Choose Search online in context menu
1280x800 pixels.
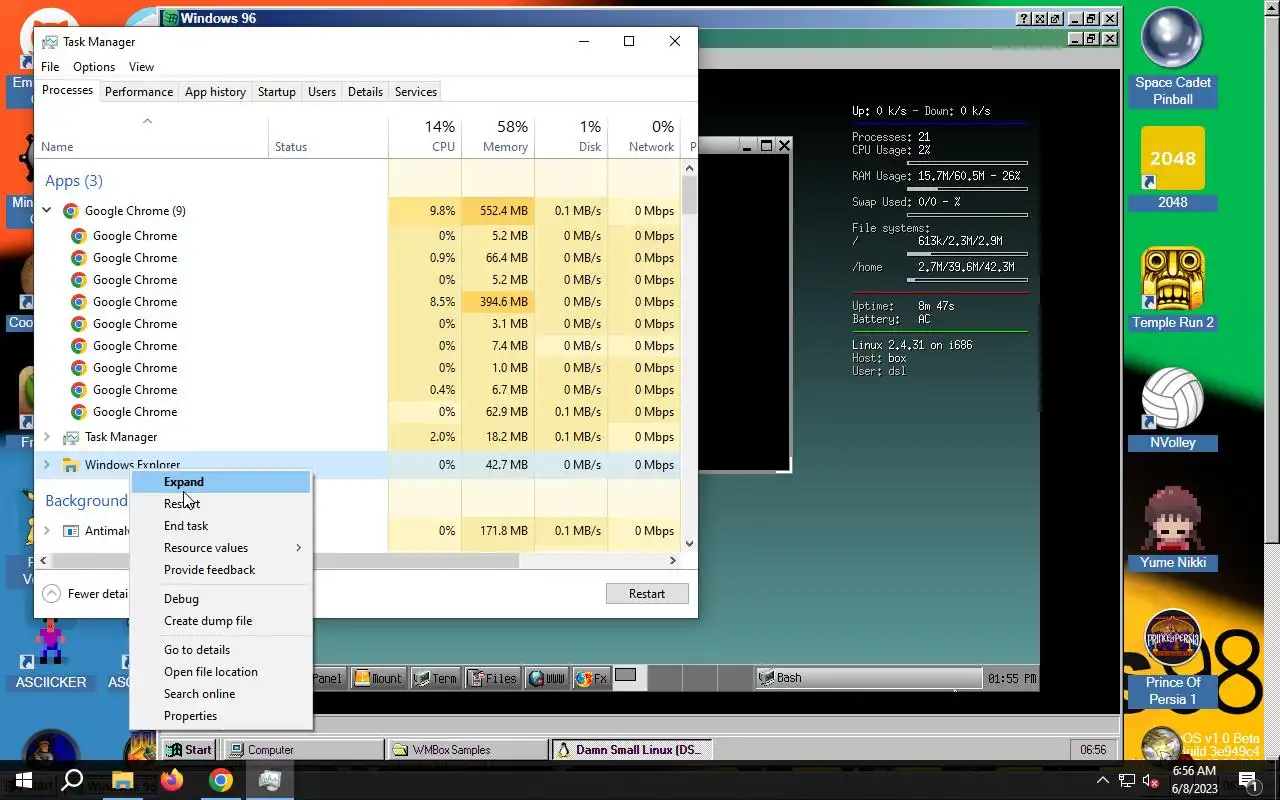point(221,694)
